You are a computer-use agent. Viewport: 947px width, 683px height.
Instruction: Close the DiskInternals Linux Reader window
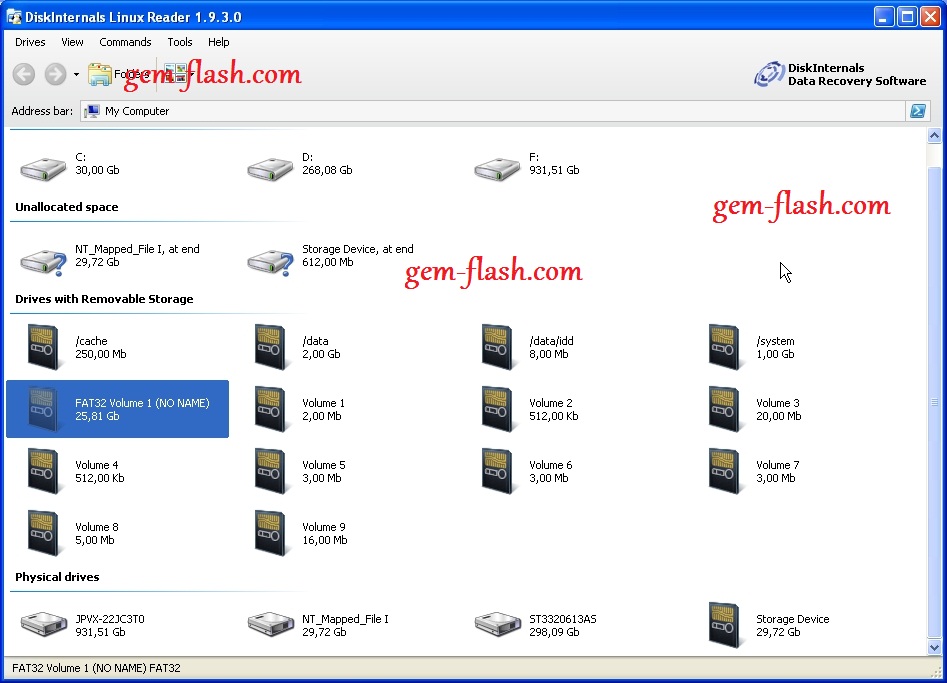(930, 17)
